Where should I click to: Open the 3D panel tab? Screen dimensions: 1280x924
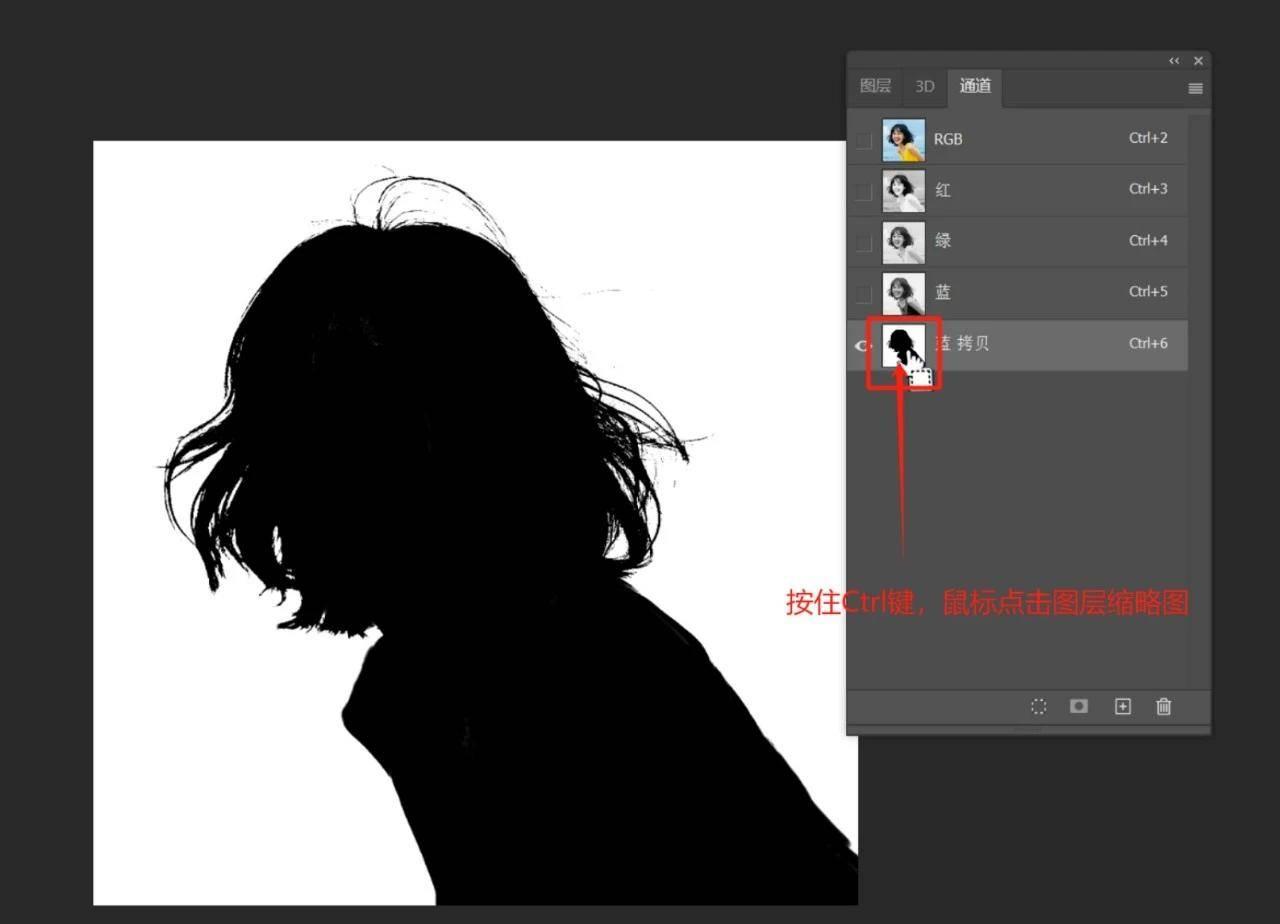[x=924, y=87]
